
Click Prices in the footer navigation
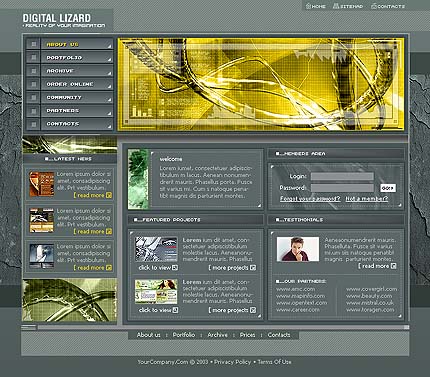tap(247, 335)
